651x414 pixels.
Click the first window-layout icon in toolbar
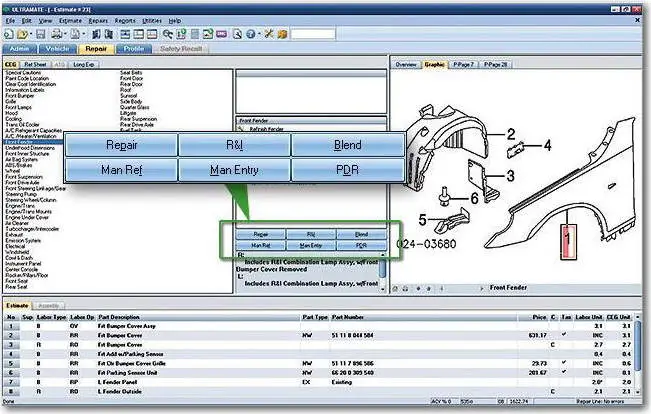125,34
